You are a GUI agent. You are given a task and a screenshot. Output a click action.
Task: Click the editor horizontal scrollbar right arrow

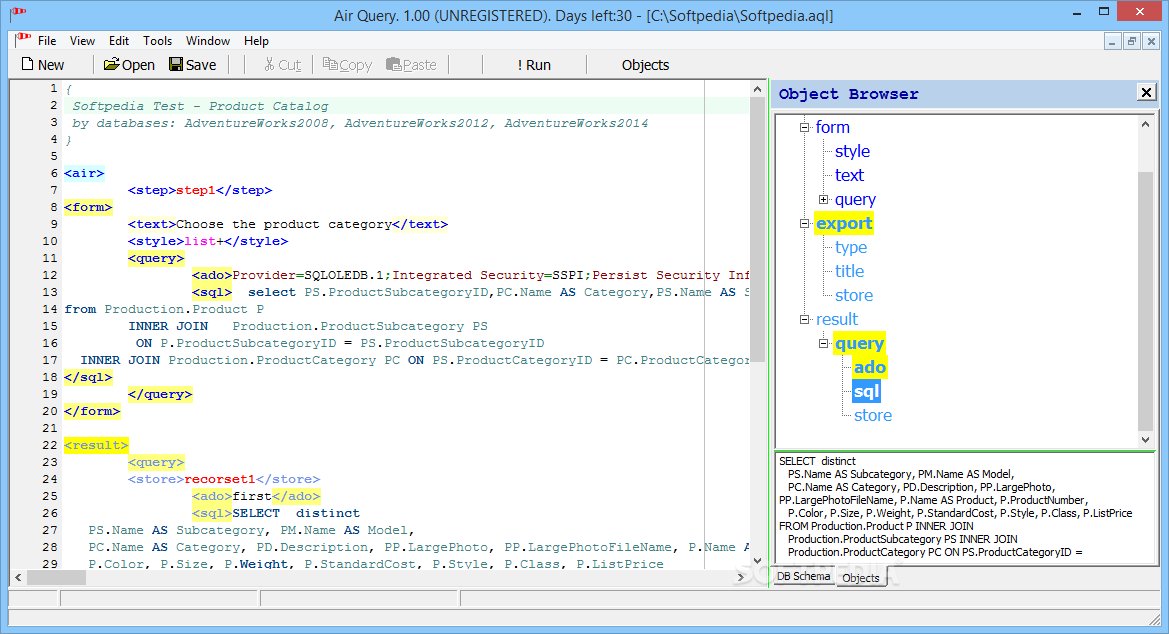click(740, 577)
